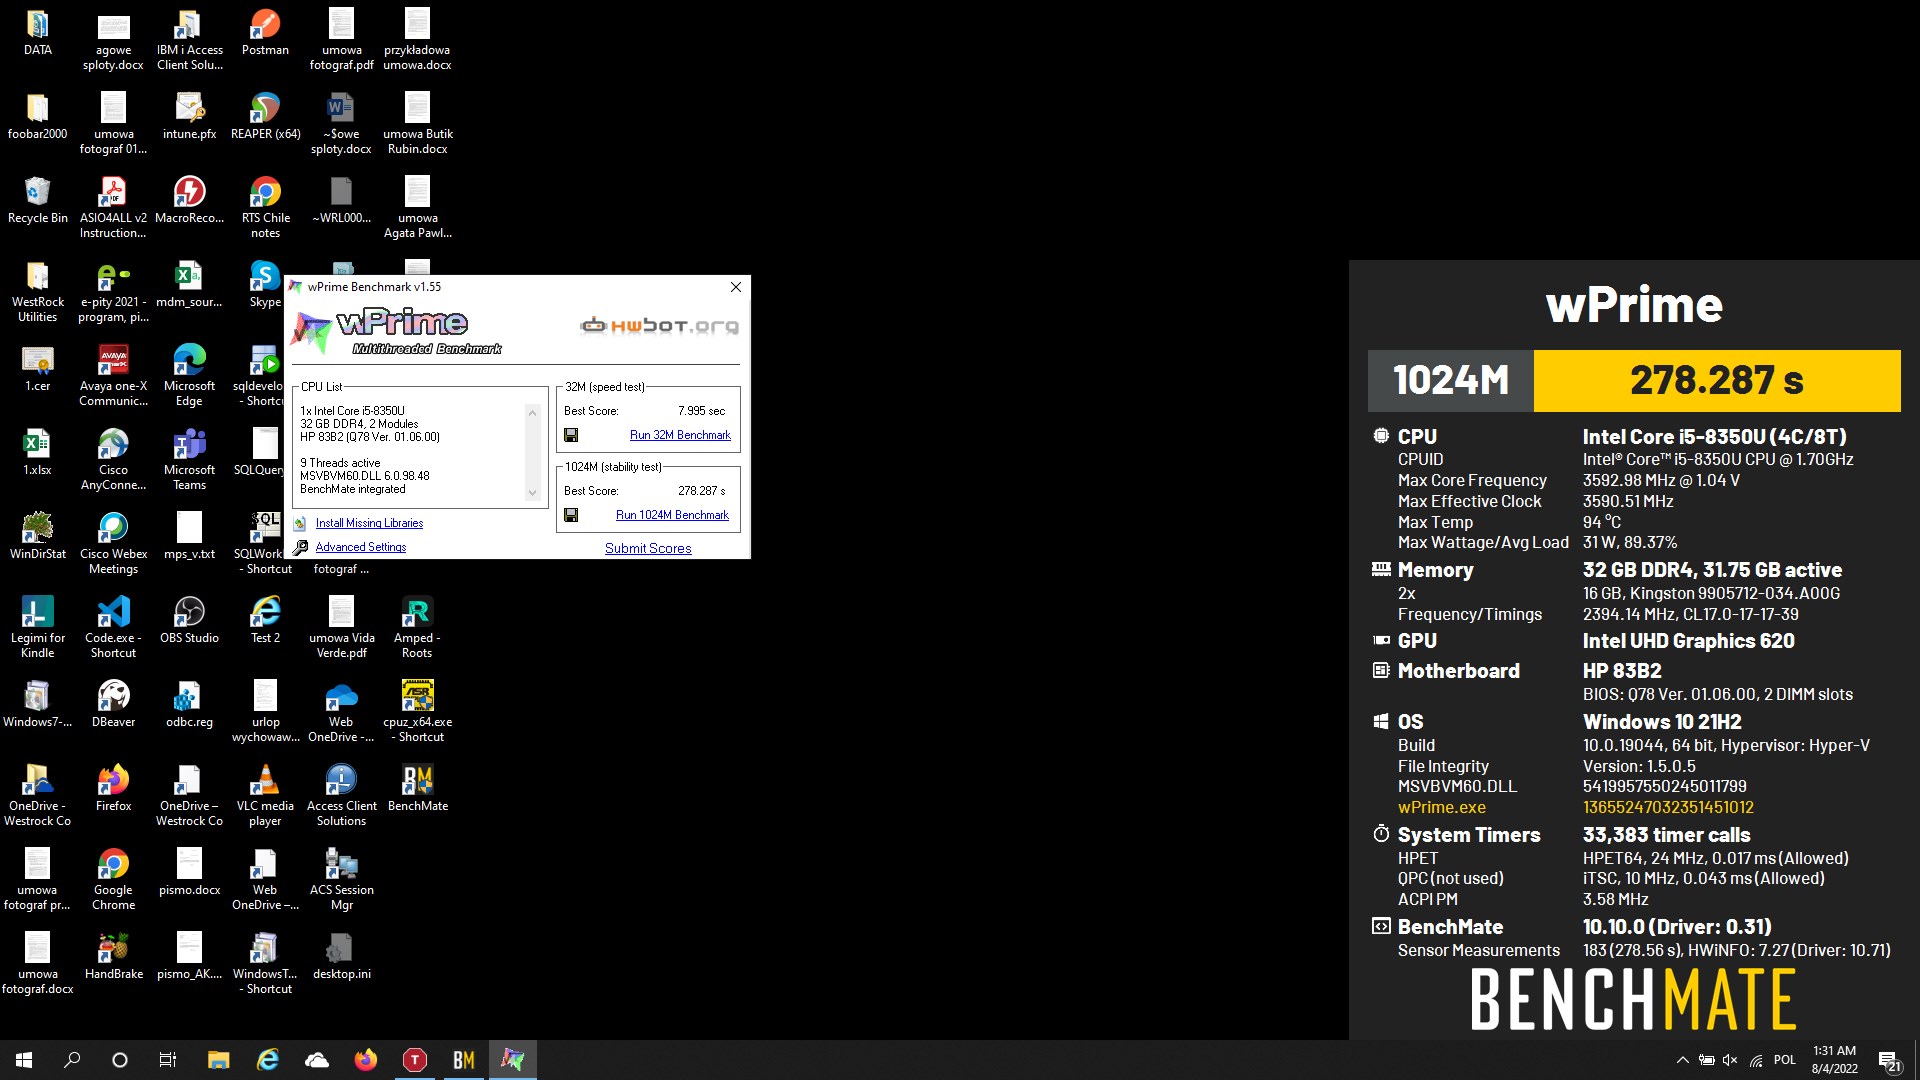Select Cisco Webex Meetings desktop icon
Image resolution: width=1920 pixels, height=1080 pixels.
[113, 544]
